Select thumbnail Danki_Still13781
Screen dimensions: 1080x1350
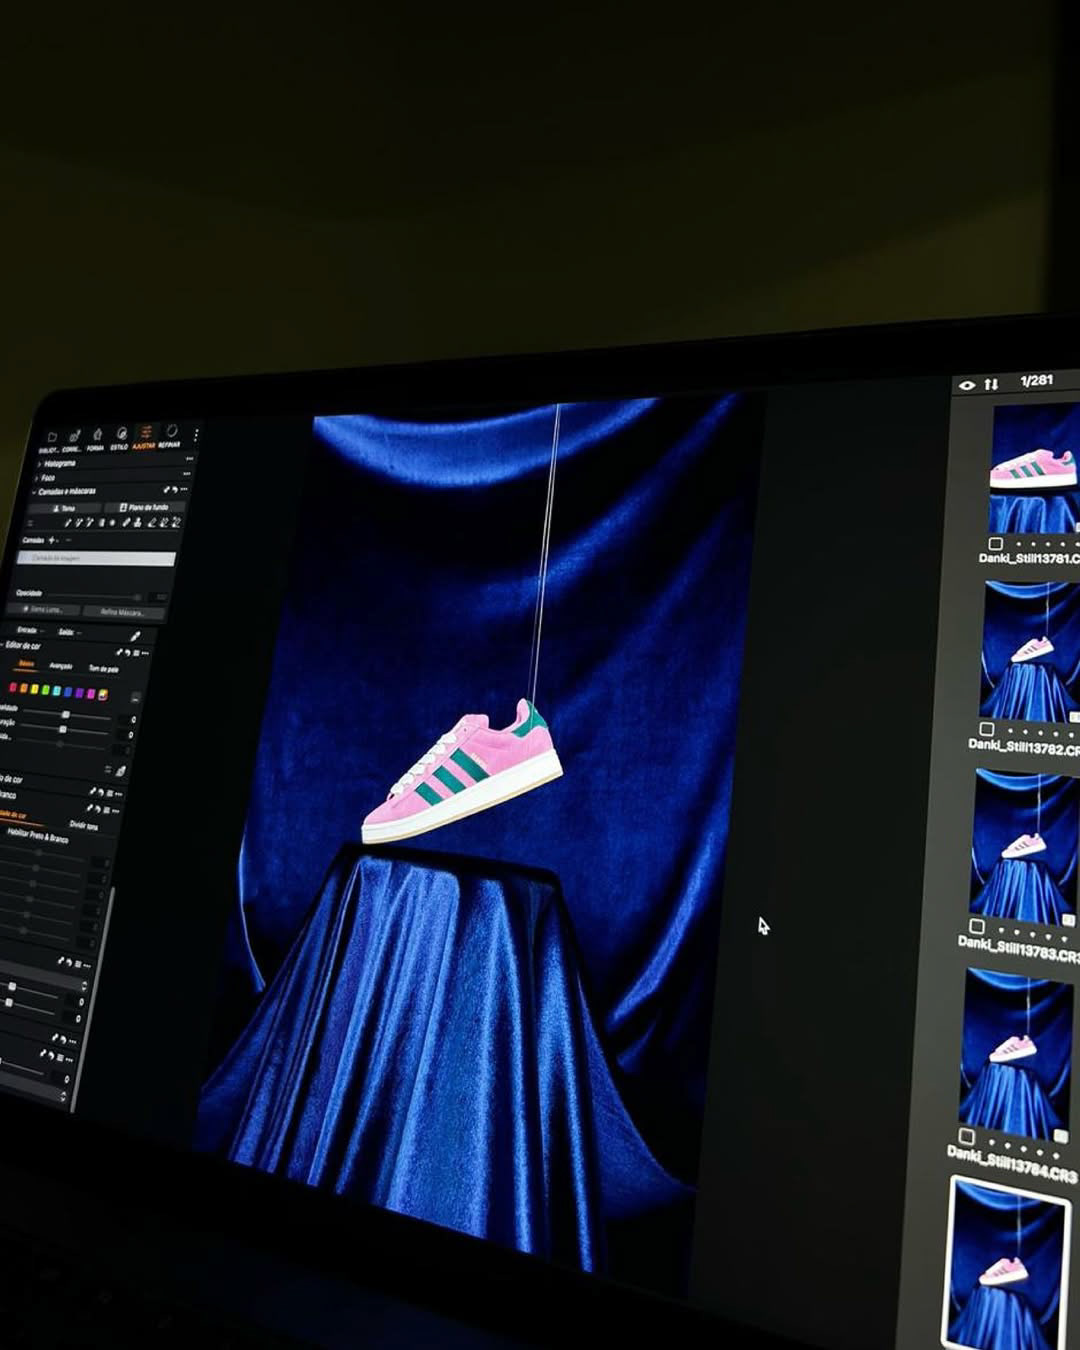pos(1034,468)
